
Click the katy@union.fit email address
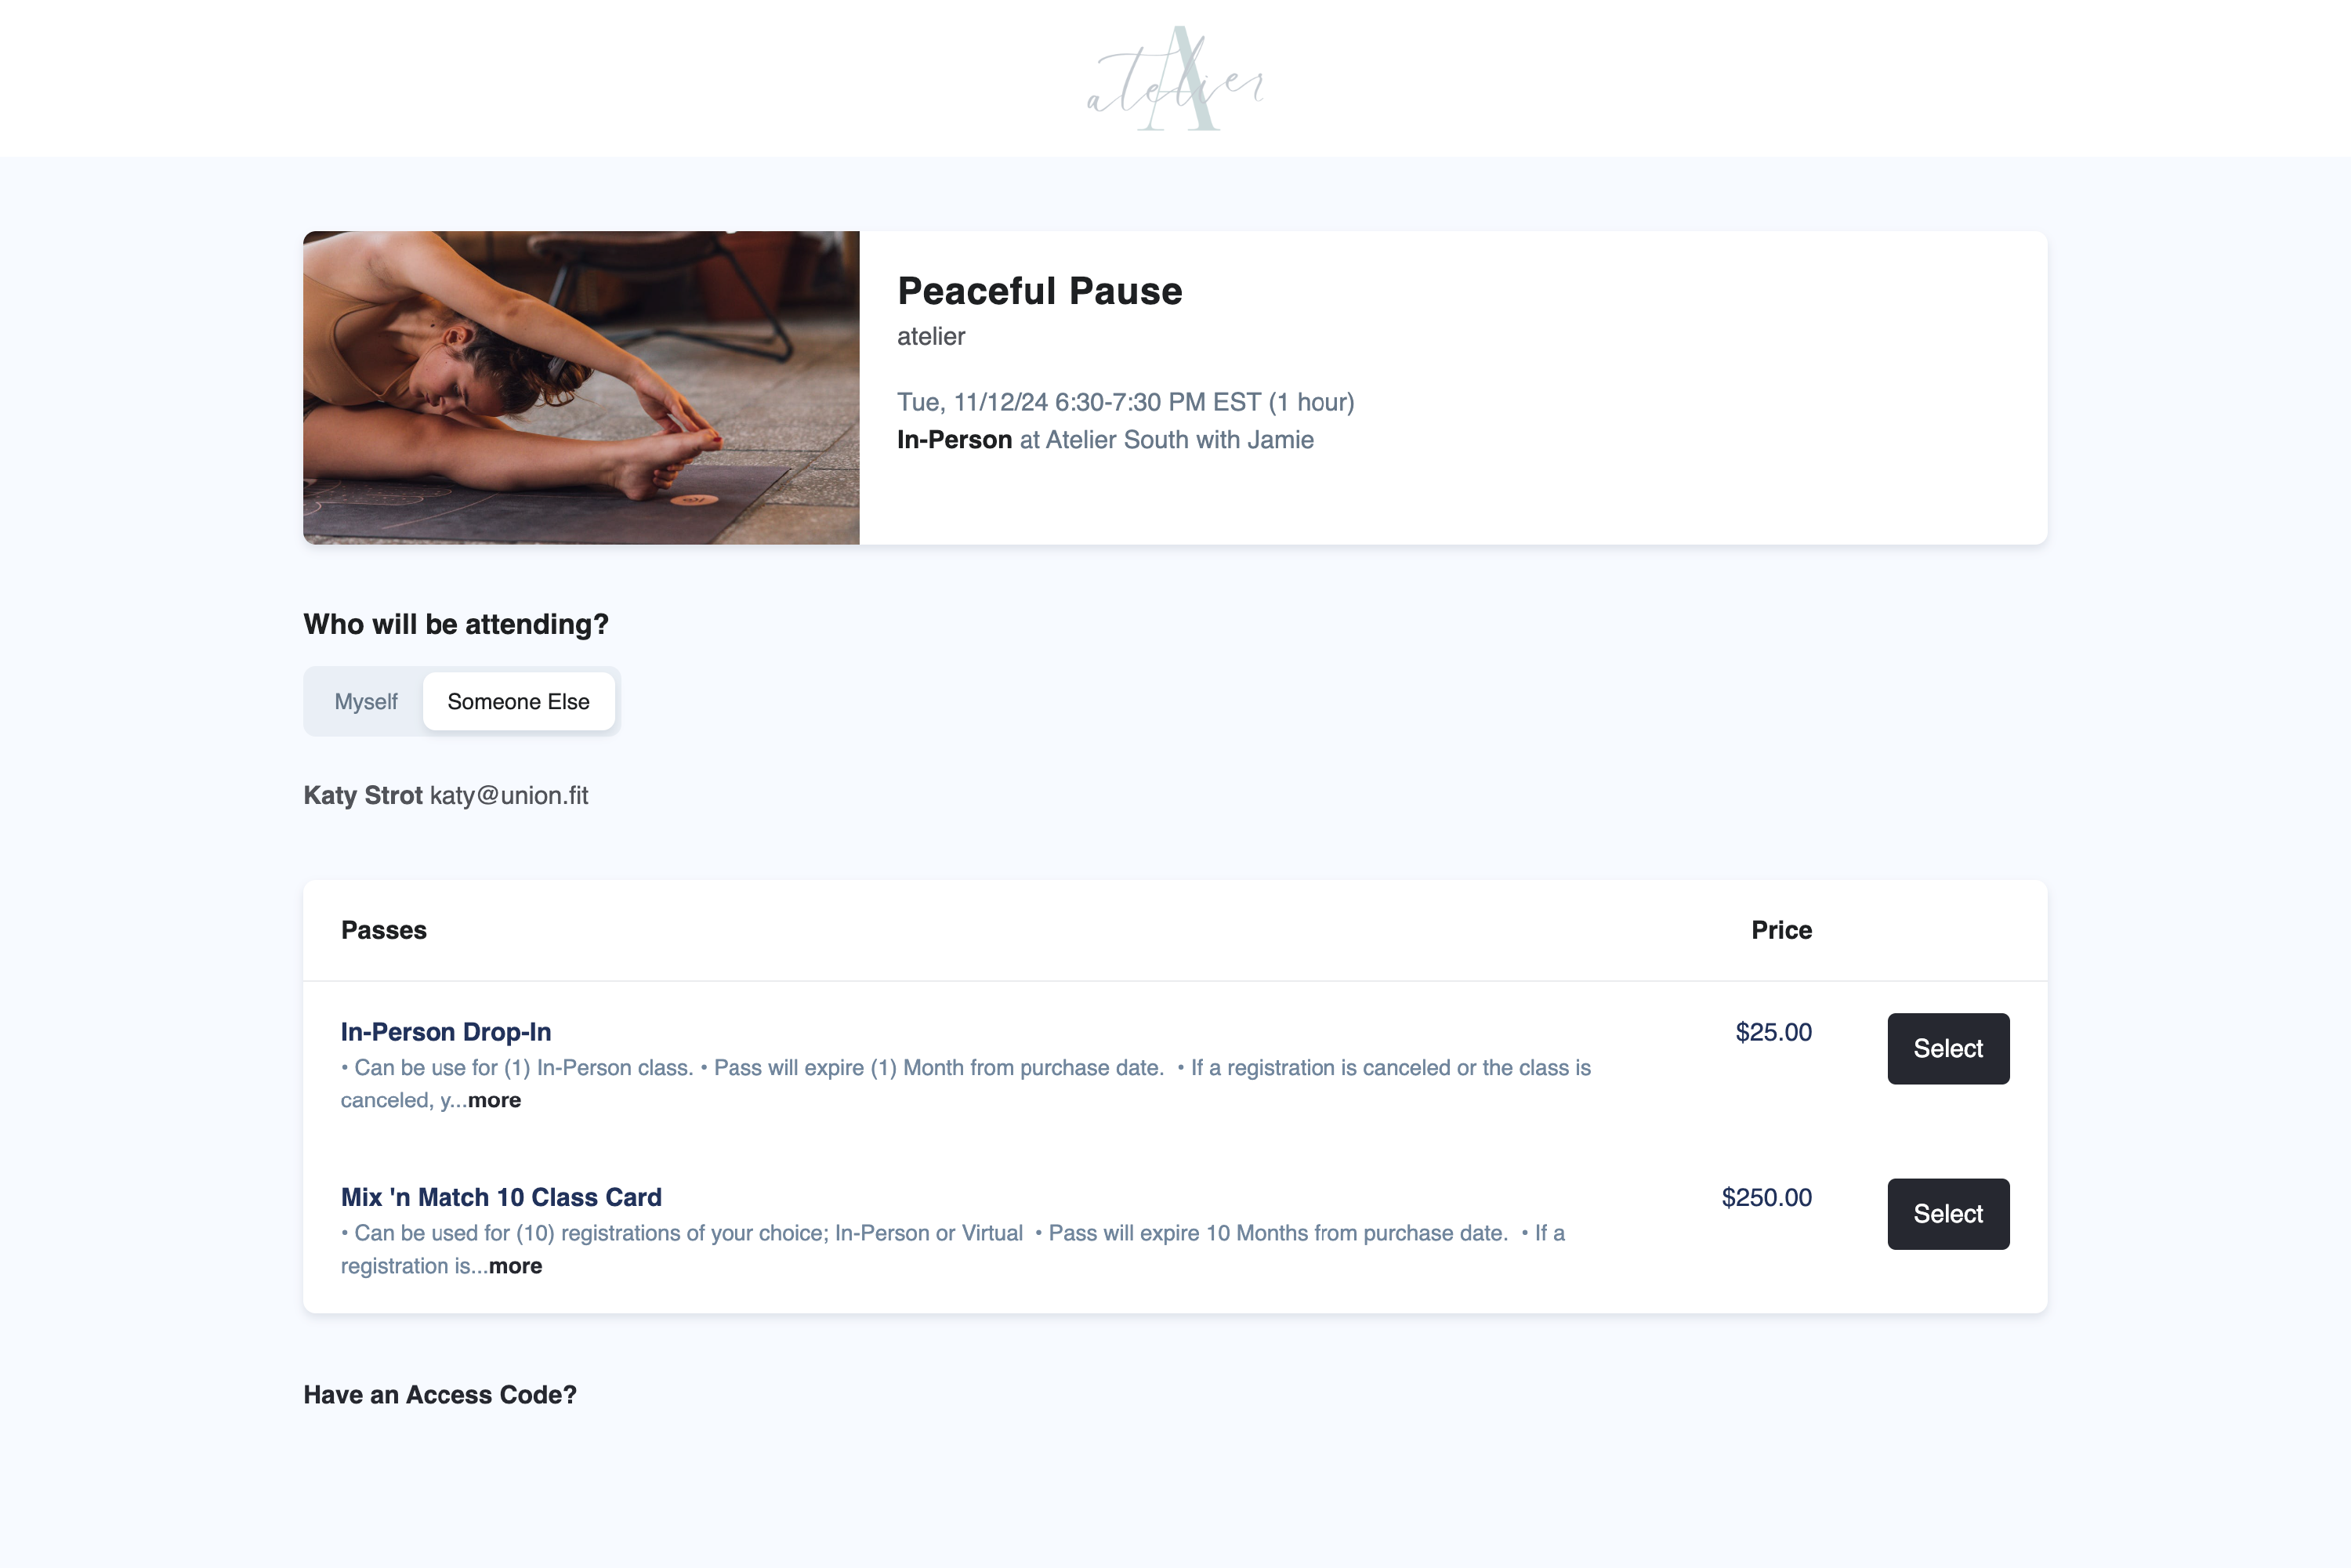[509, 796]
